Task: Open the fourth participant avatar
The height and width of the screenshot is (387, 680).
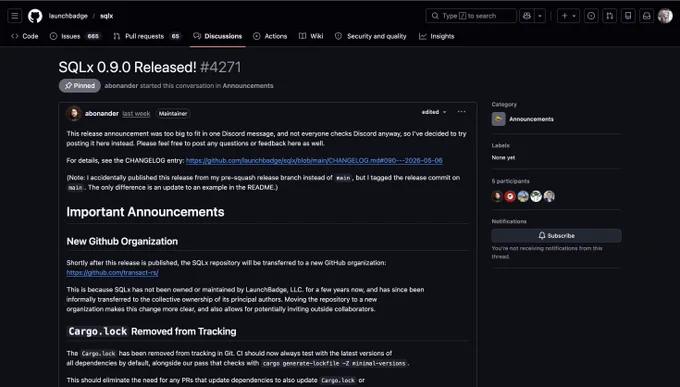Action: coord(536,197)
